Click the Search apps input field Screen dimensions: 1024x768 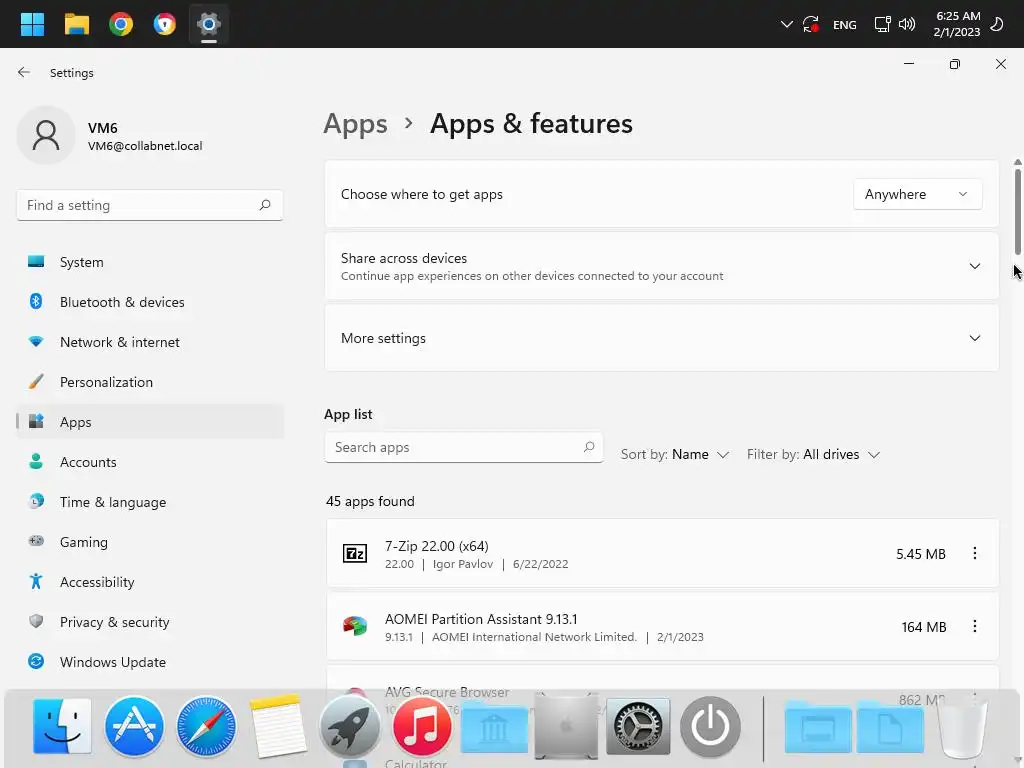(x=464, y=447)
